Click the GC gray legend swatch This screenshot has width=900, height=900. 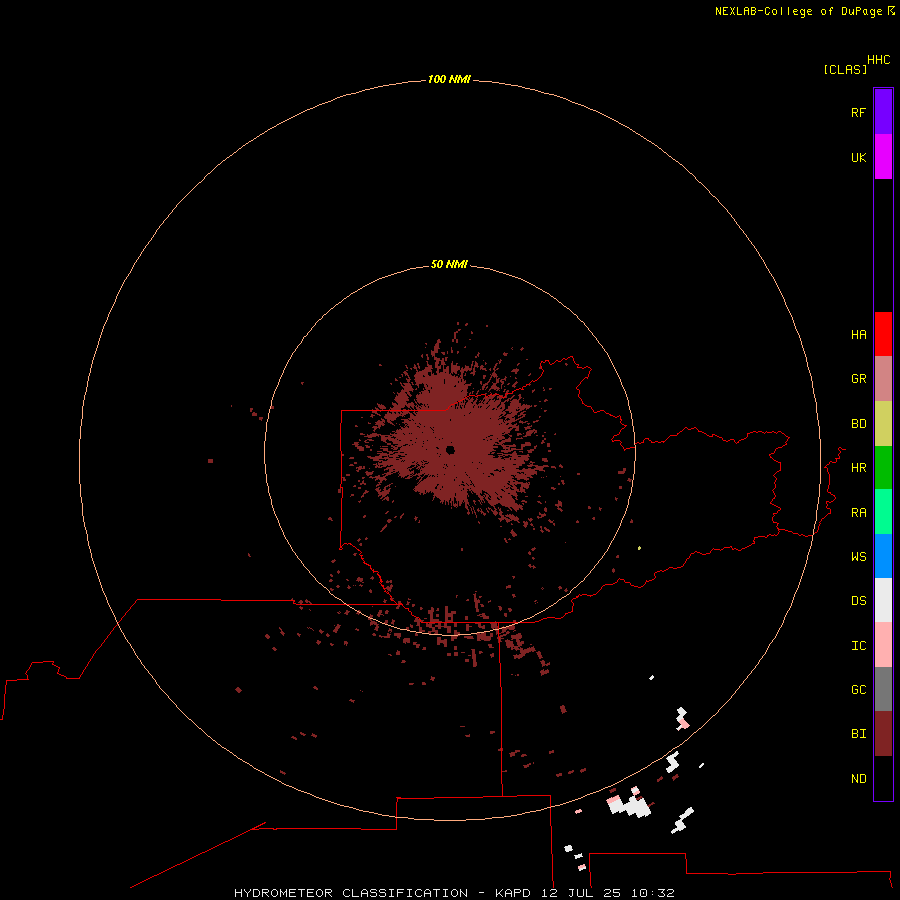(883, 689)
